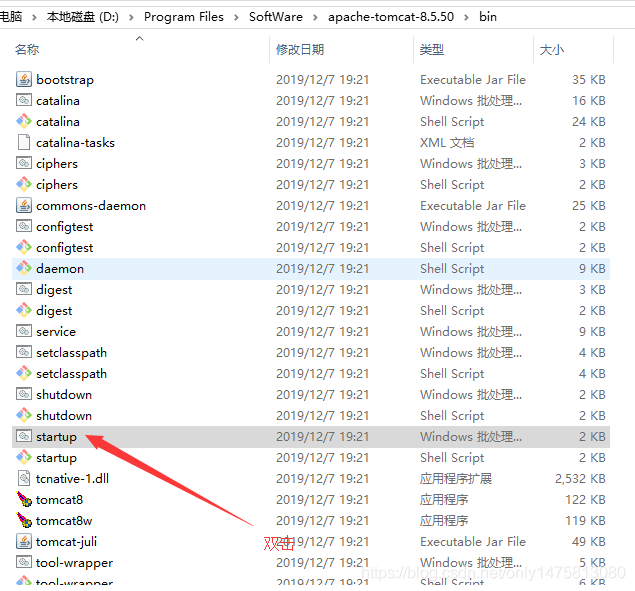Click the ciphers batch file icon
The height and width of the screenshot is (591, 635).
pos(24,164)
